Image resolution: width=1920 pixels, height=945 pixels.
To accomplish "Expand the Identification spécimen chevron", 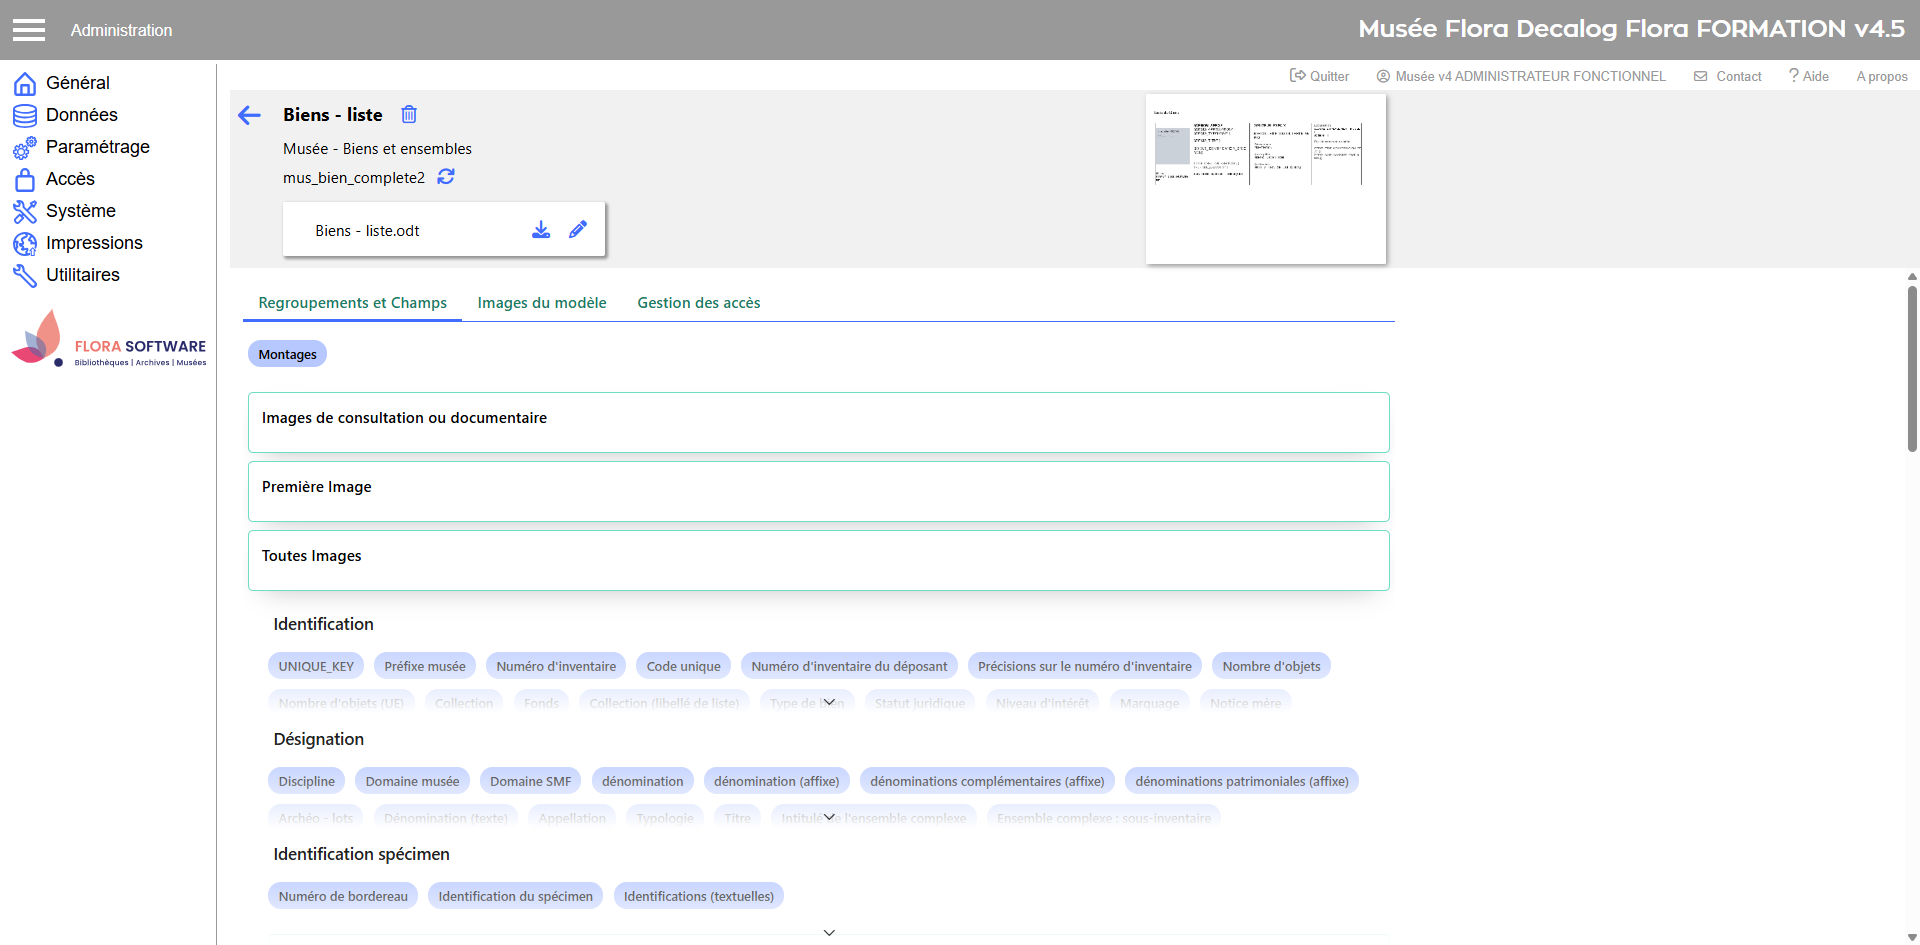I will pos(829,932).
